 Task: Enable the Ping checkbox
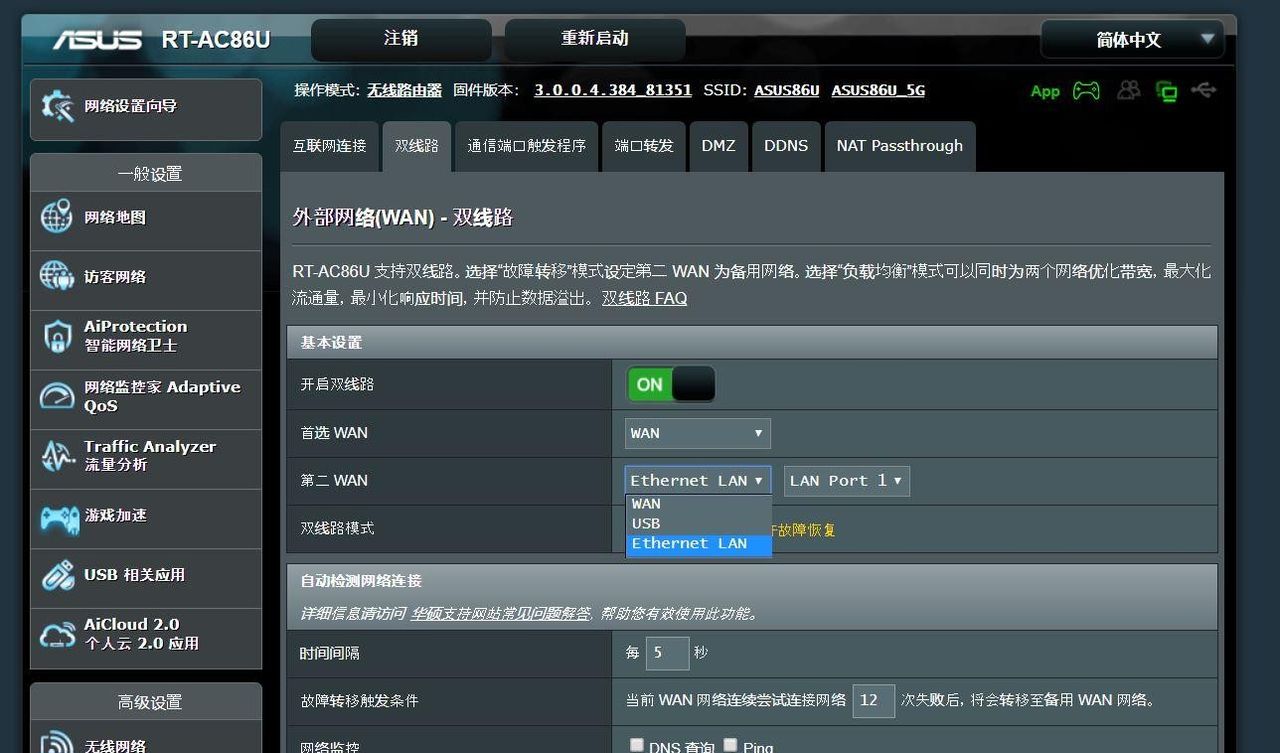[728, 745]
